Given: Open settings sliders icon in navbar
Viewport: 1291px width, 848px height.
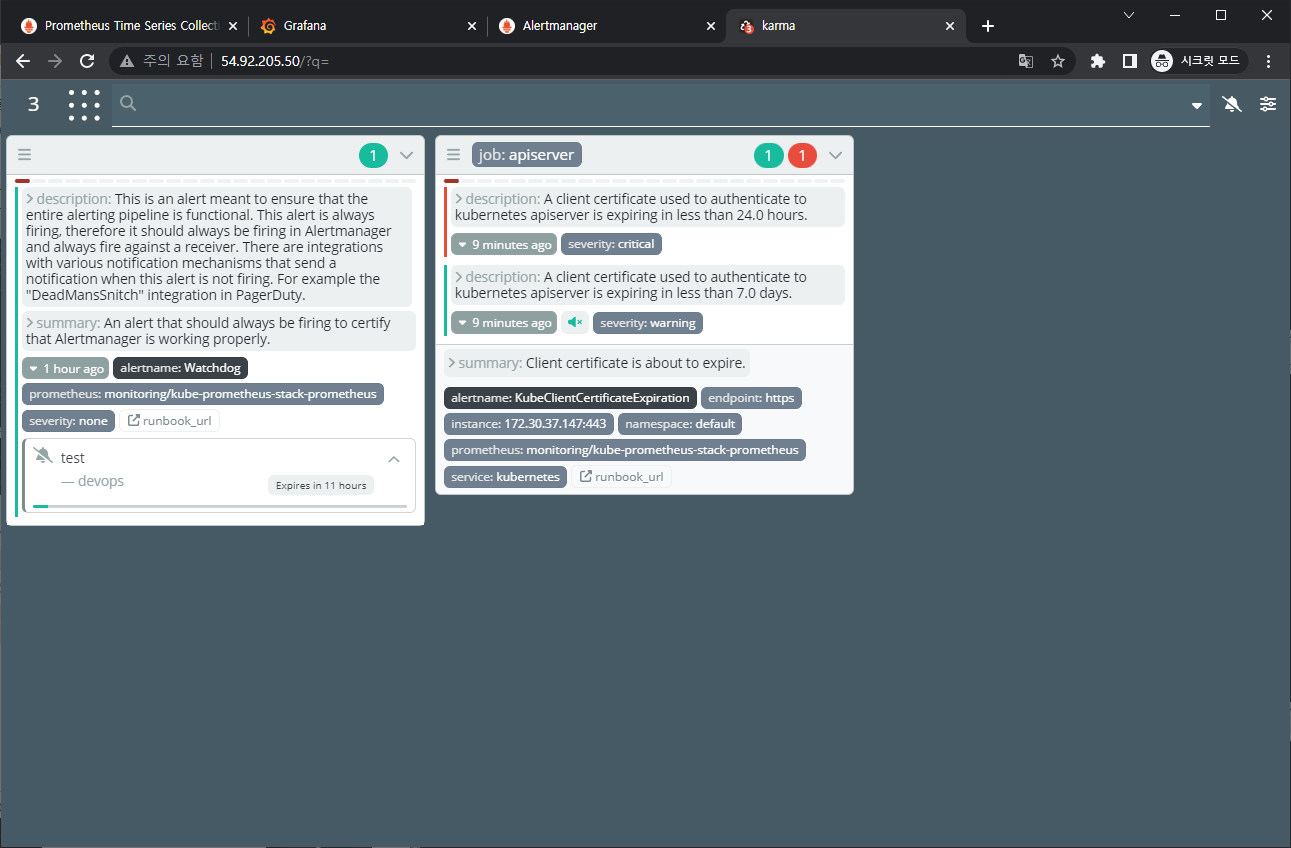Looking at the screenshot, I should [x=1268, y=104].
